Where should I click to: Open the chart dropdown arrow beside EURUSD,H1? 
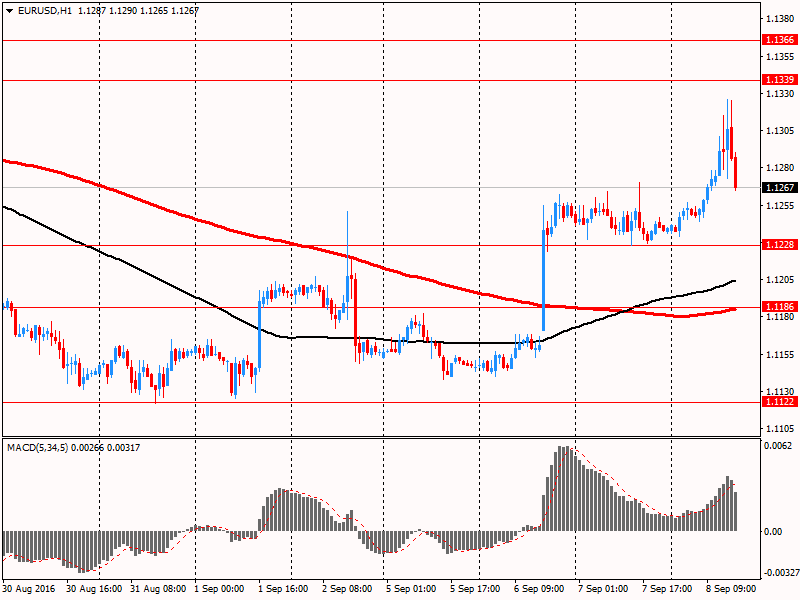(10, 11)
